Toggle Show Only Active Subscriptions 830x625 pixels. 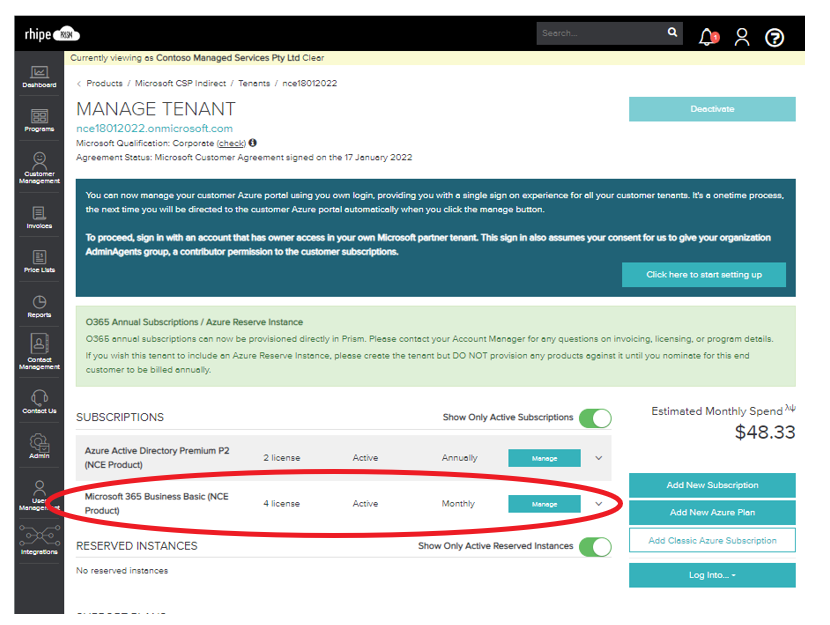(x=595, y=418)
